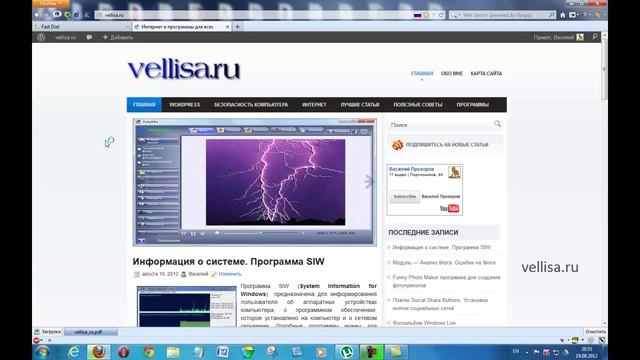Open the orange Firefox menu button
The height and width of the screenshot is (360, 640).
51,3
